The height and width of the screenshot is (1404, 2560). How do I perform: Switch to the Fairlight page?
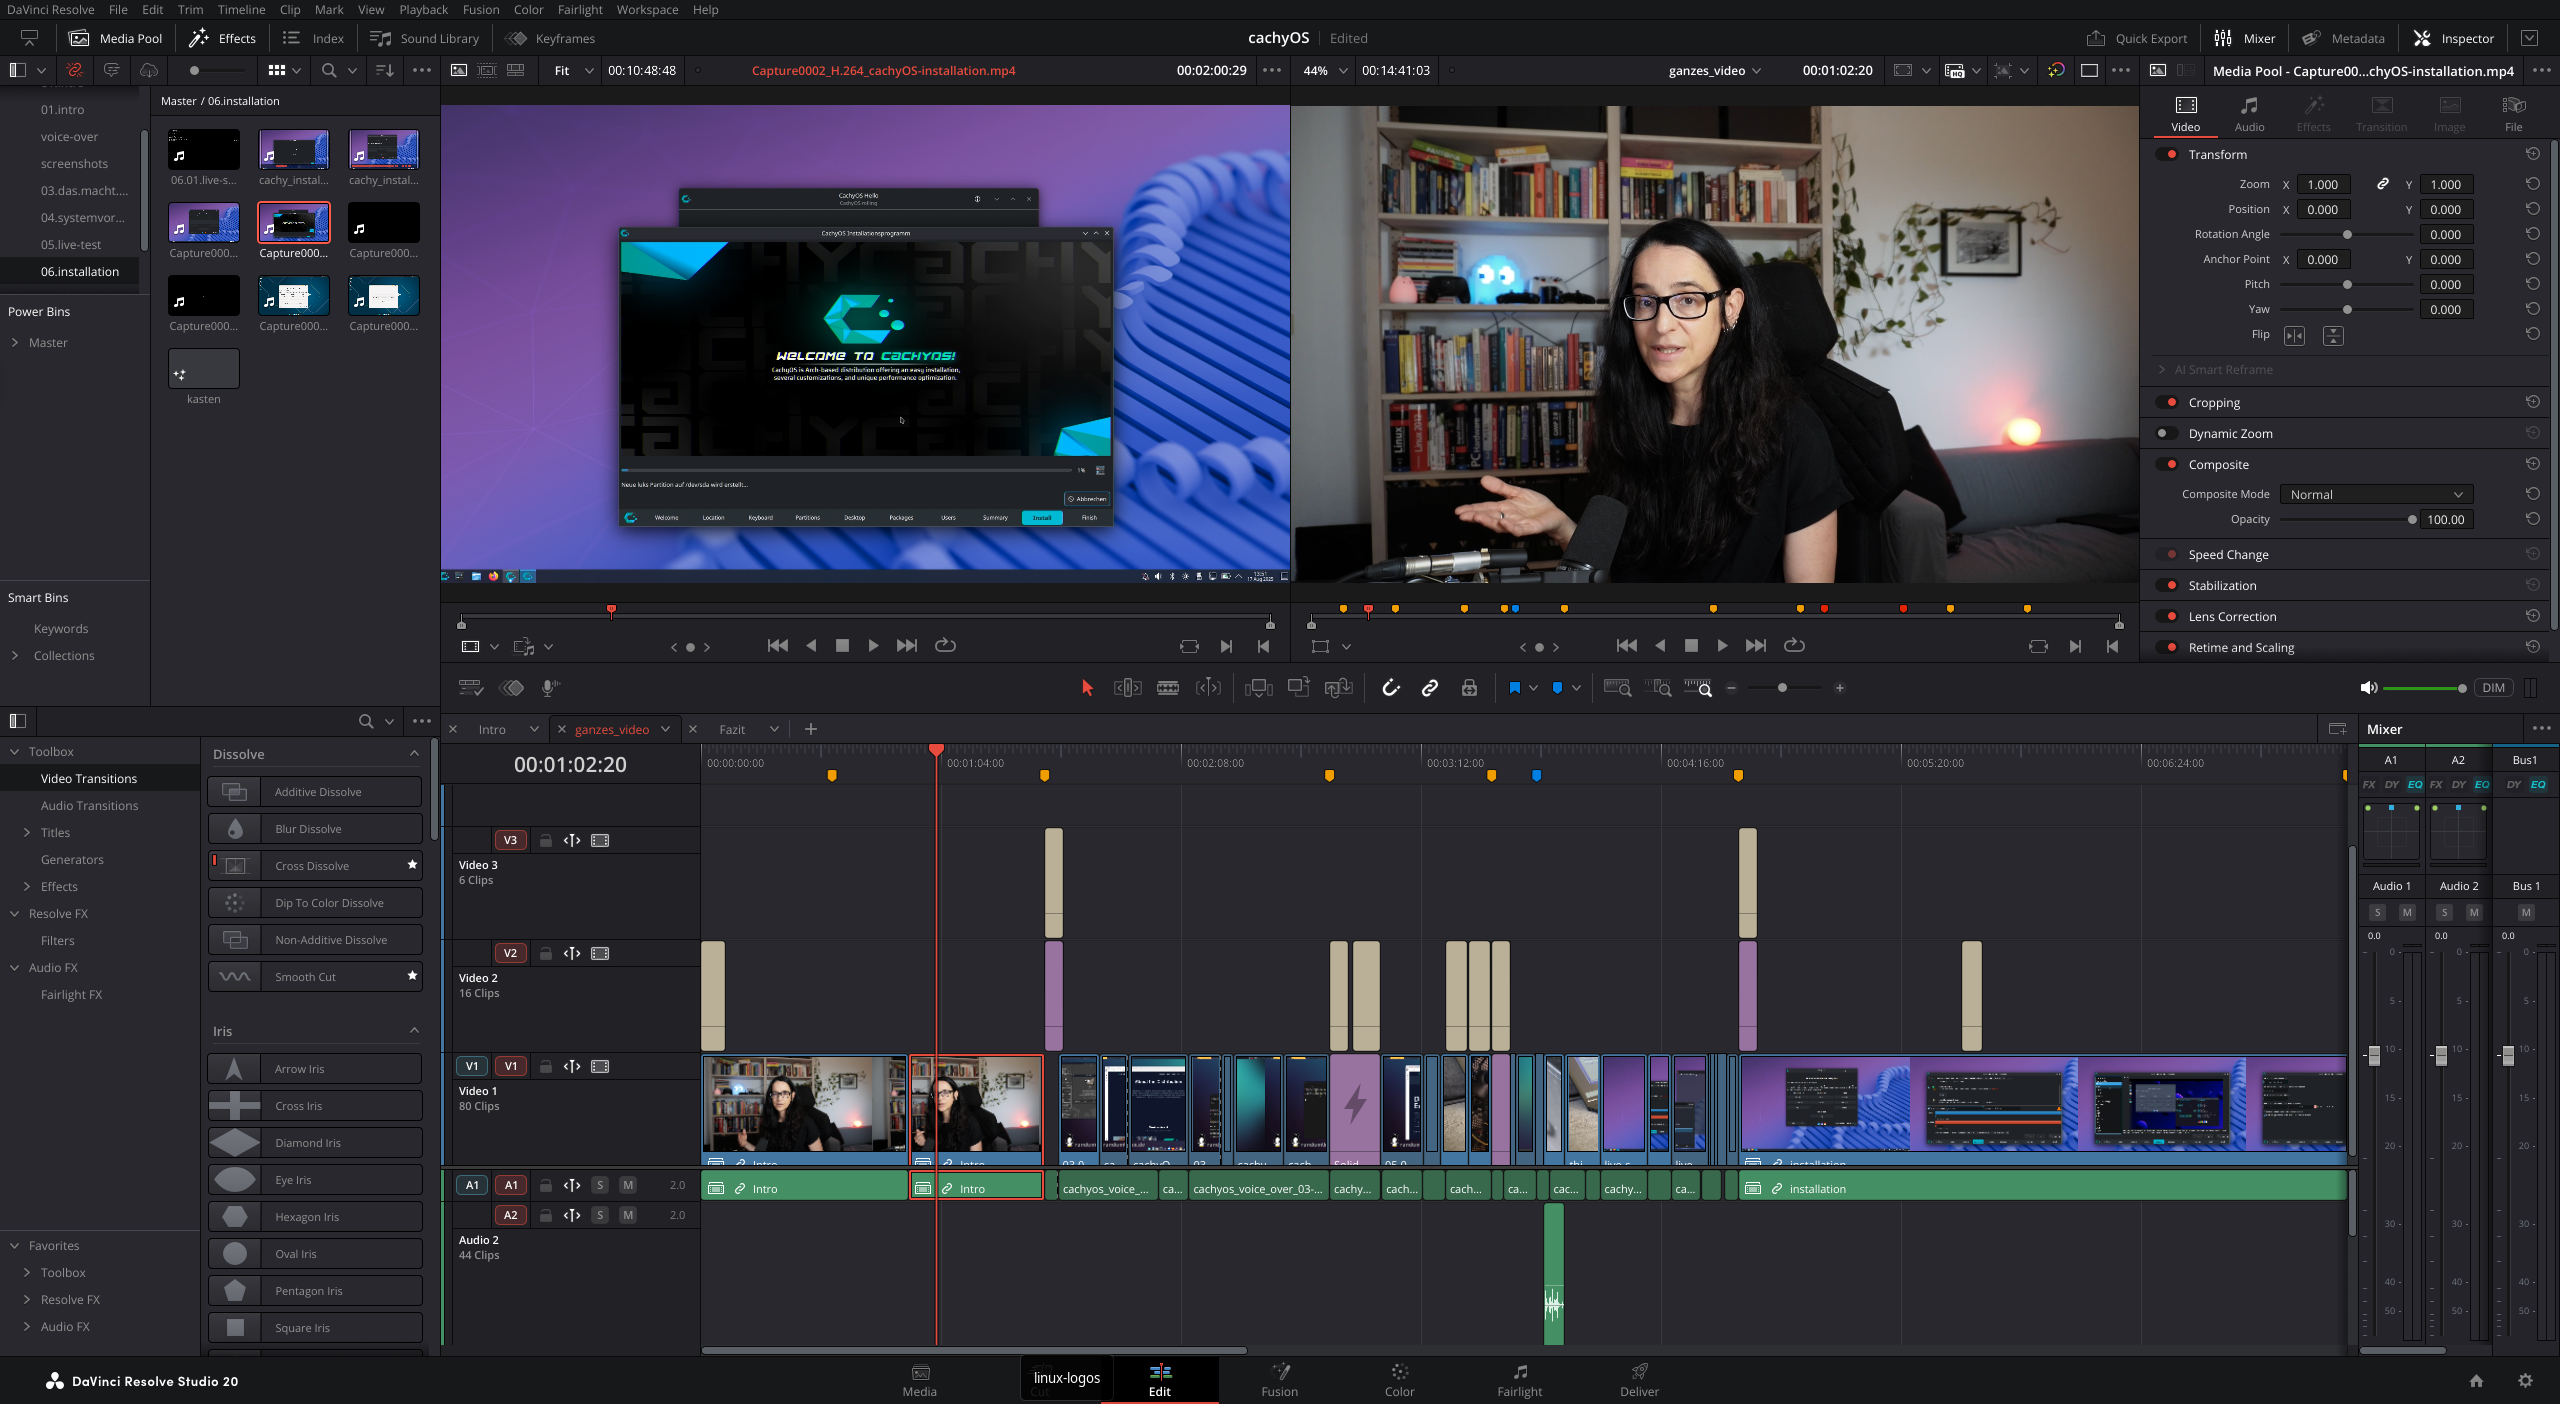pos(1518,1380)
